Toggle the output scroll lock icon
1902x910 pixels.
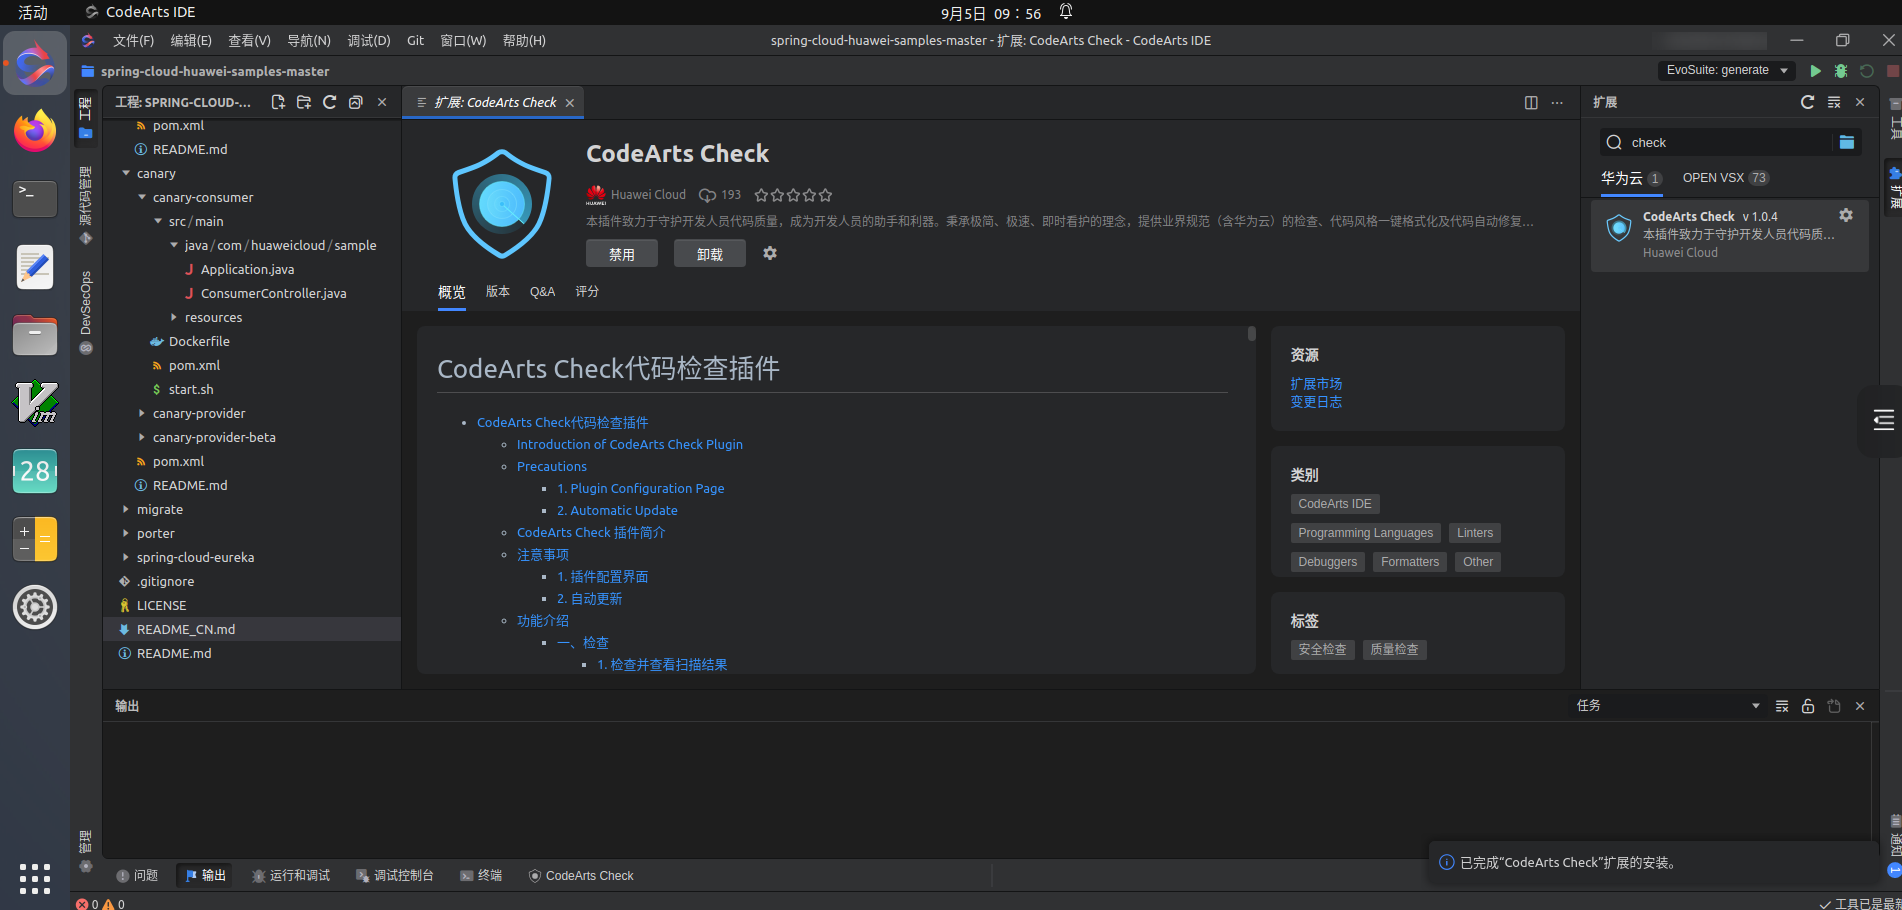point(1808,706)
